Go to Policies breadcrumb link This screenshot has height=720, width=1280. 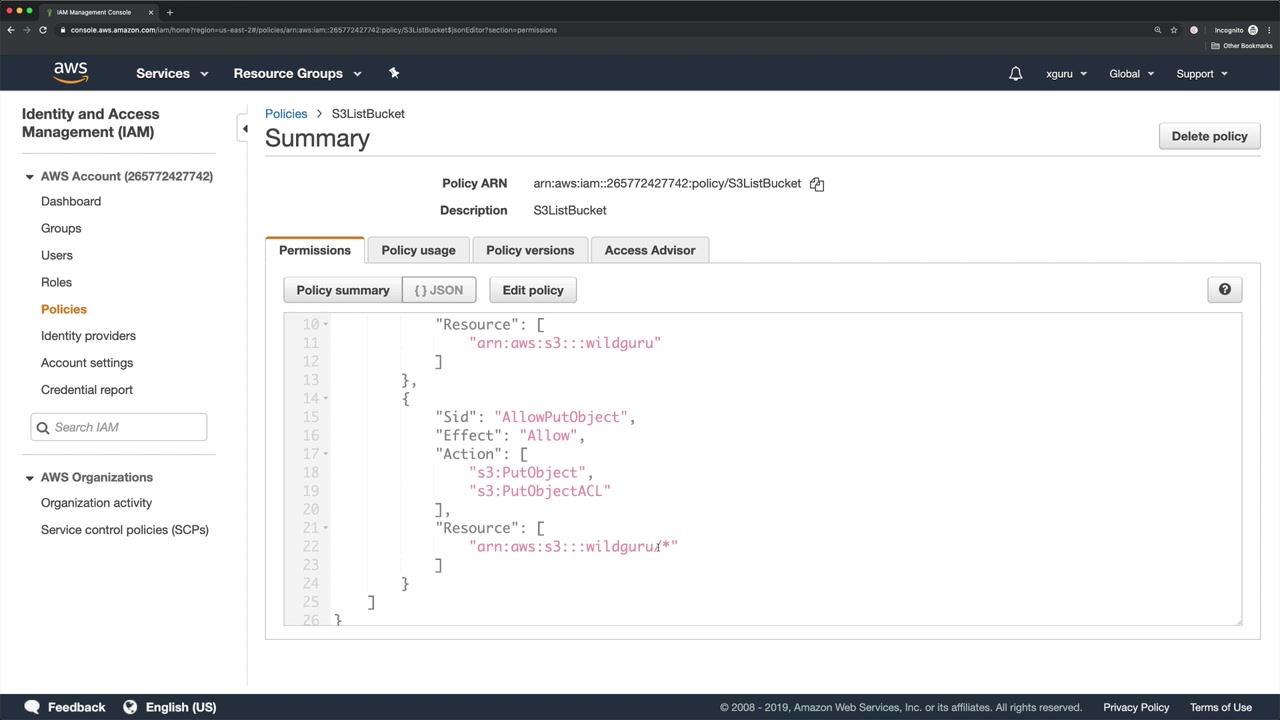pyautogui.click(x=286, y=114)
